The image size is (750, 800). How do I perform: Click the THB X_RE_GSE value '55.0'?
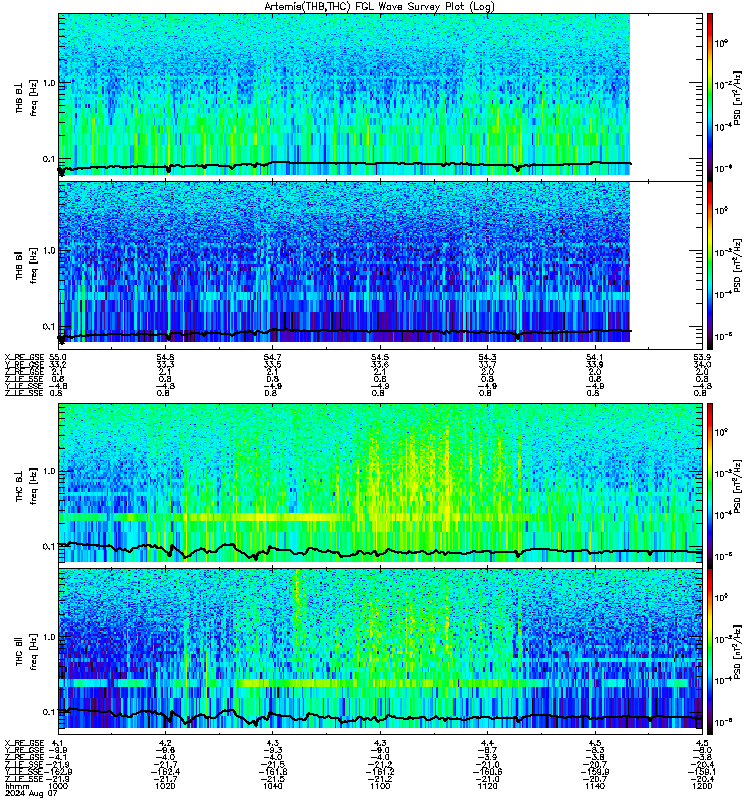point(58,357)
